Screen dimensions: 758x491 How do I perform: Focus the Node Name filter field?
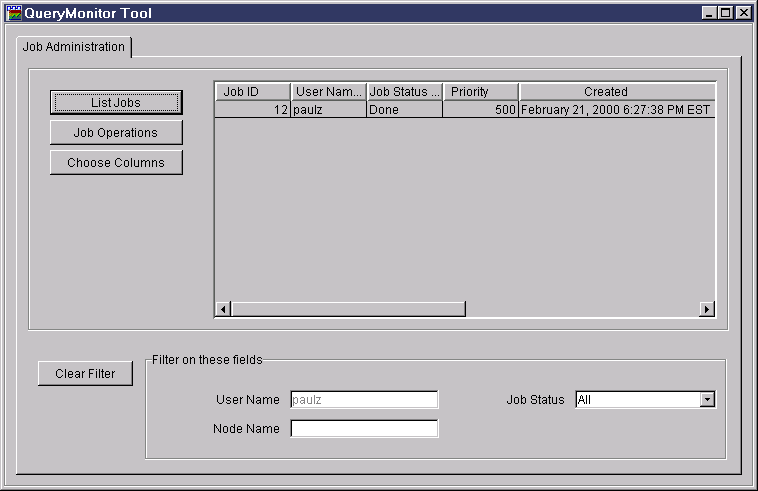pos(364,429)
